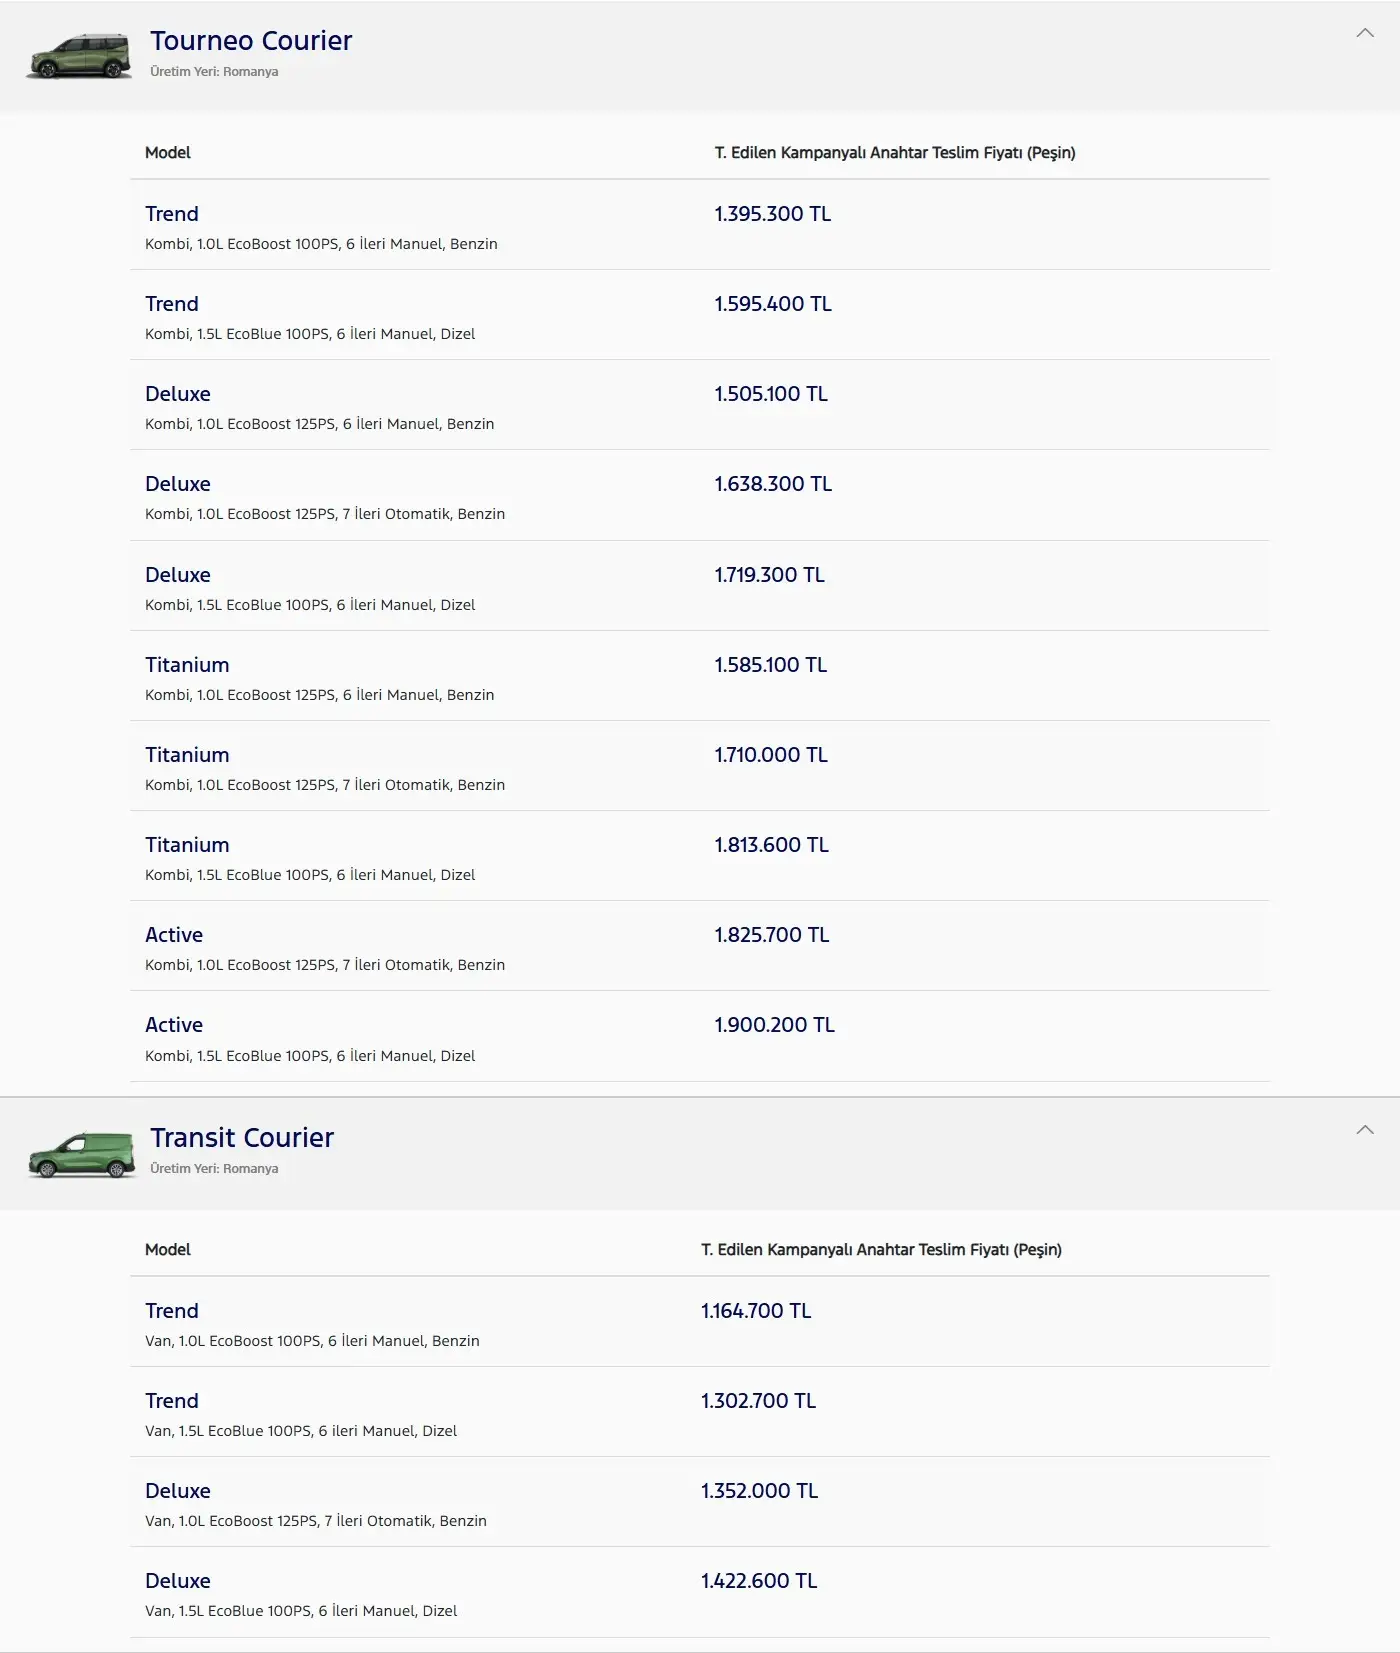Select Titanium priced 1.585.100 TL

(x=700, y=676)
